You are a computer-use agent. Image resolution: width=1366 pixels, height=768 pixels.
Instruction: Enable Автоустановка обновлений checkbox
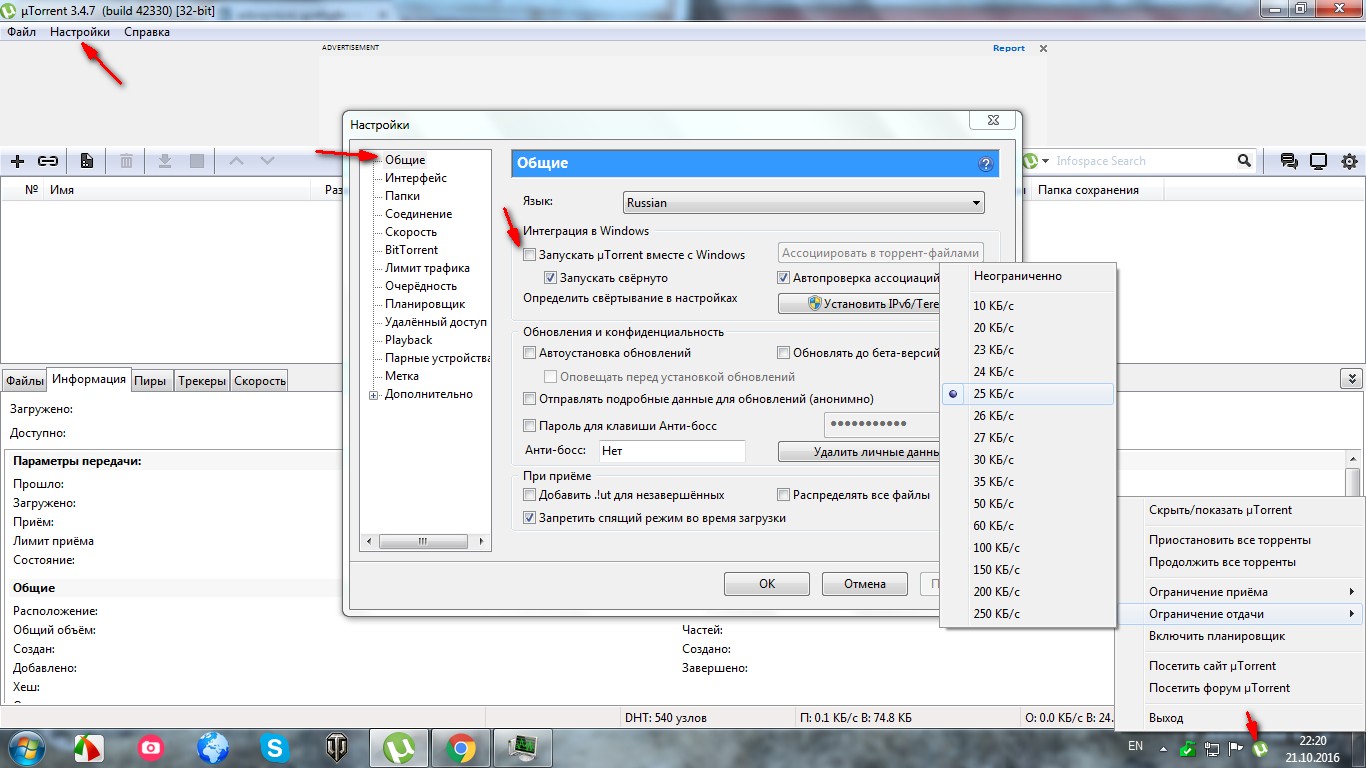[x=530, y=353]
